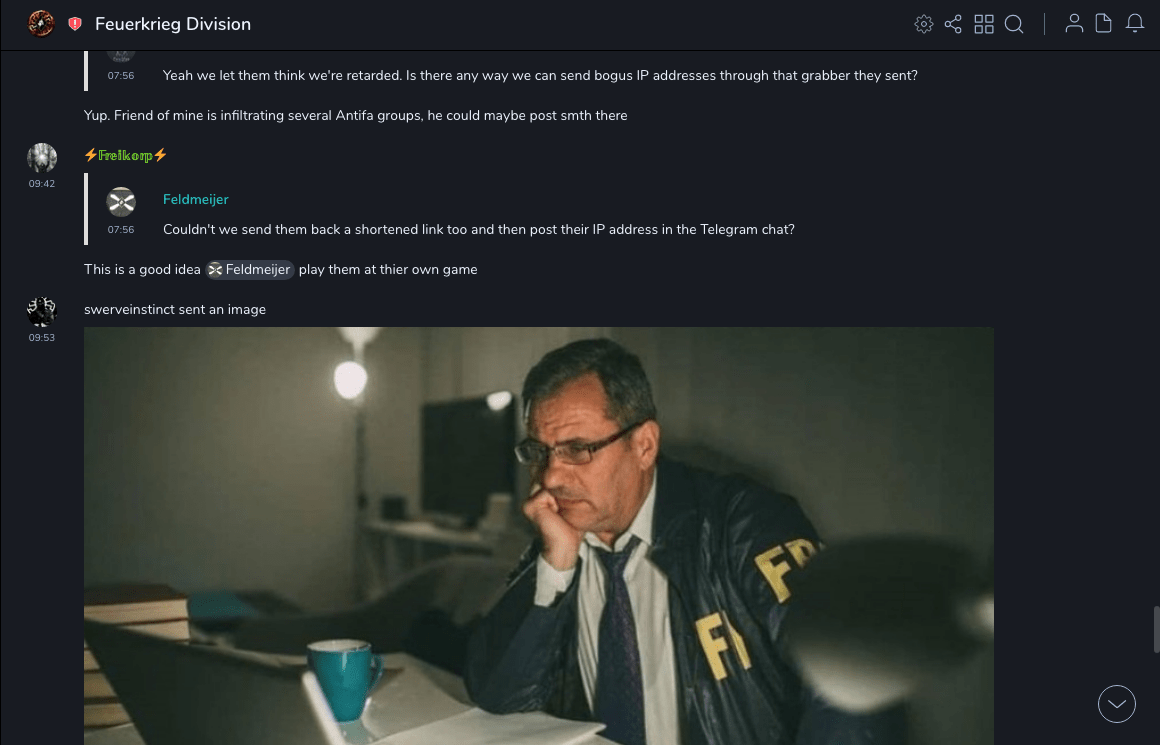
Task: Click the 09:53 message timestamp
Action: point(41,337)
